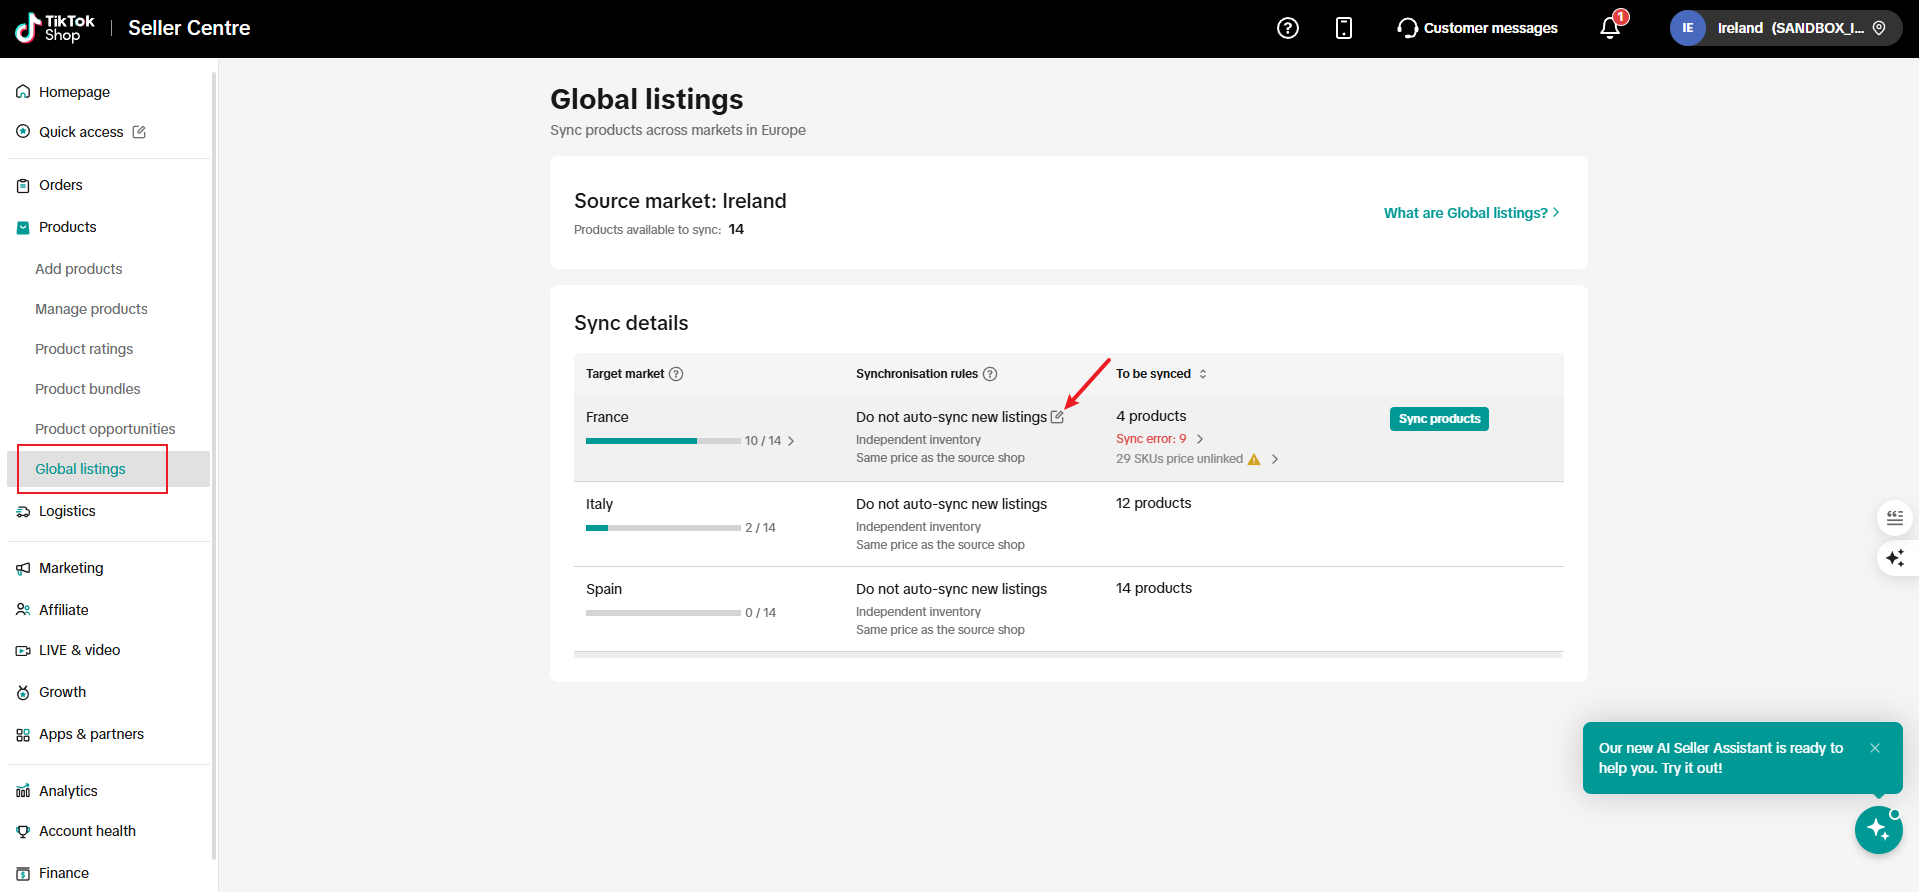
Task: Click the Source market: Ireland heading
Action: tap(680, 201)
